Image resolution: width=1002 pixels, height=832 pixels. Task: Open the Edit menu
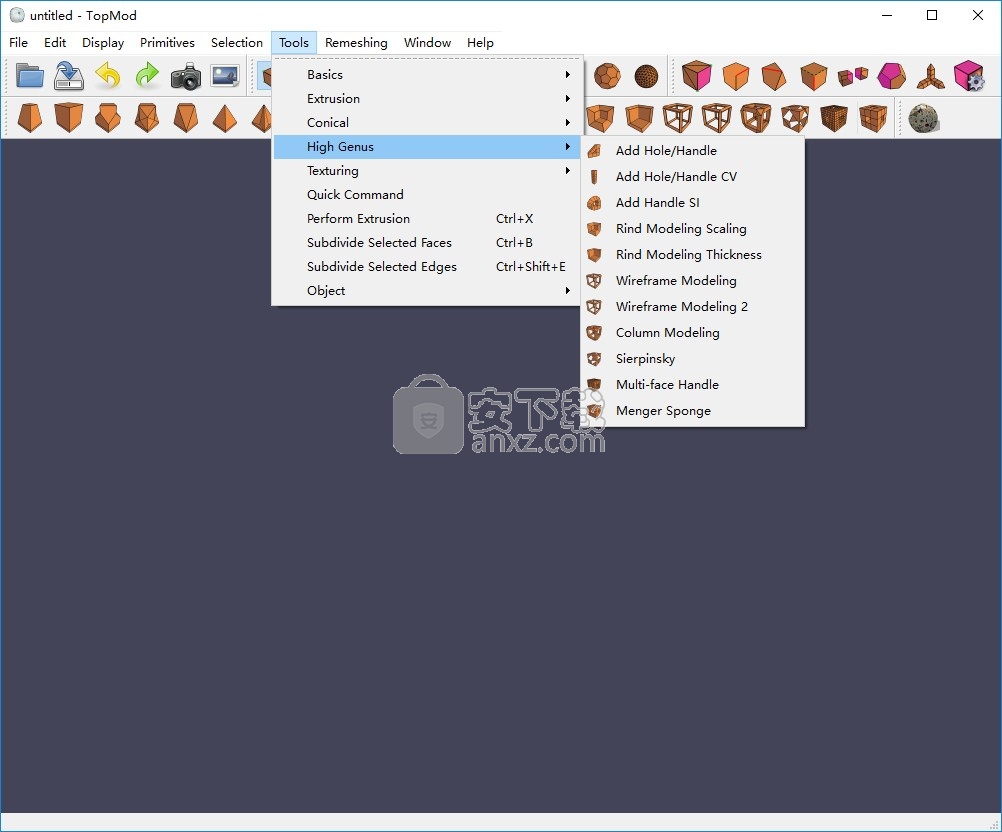point(55,43)
